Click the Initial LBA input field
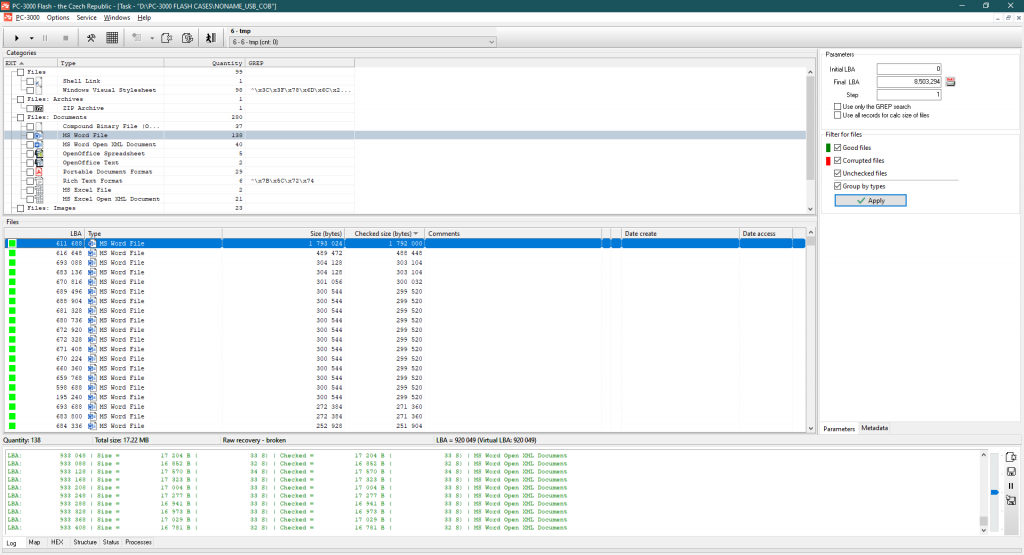 [x=909, y=68]
